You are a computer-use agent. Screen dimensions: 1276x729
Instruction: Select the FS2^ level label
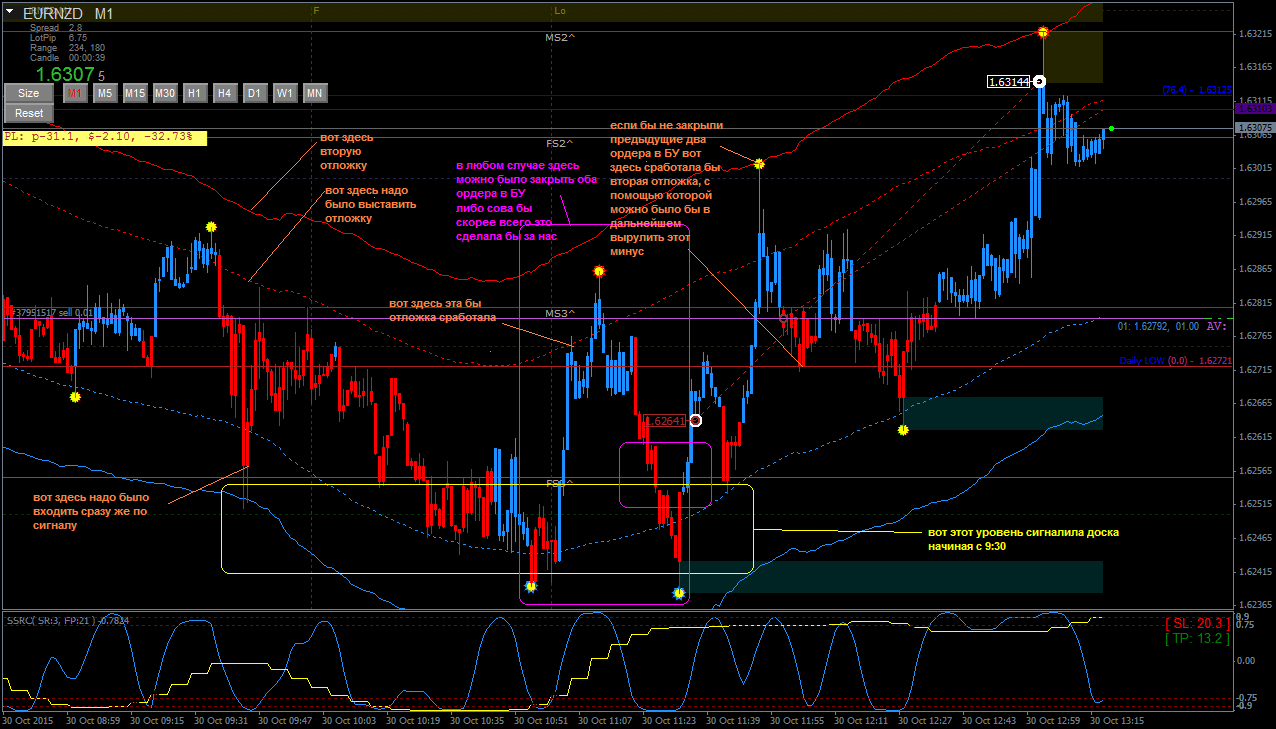(x=561, y=144)
